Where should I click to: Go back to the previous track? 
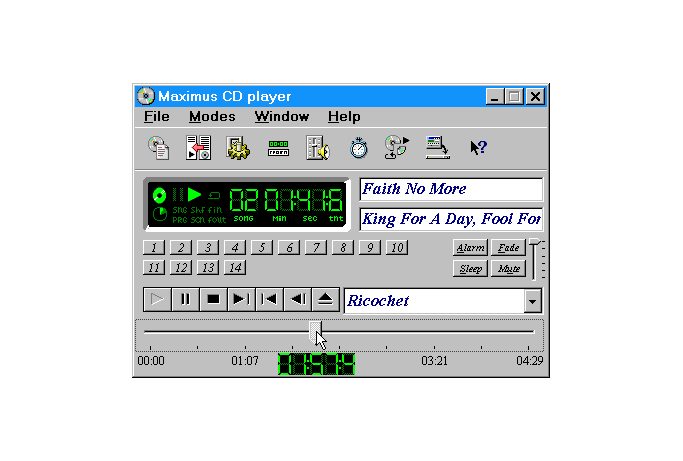pos(269,299)
